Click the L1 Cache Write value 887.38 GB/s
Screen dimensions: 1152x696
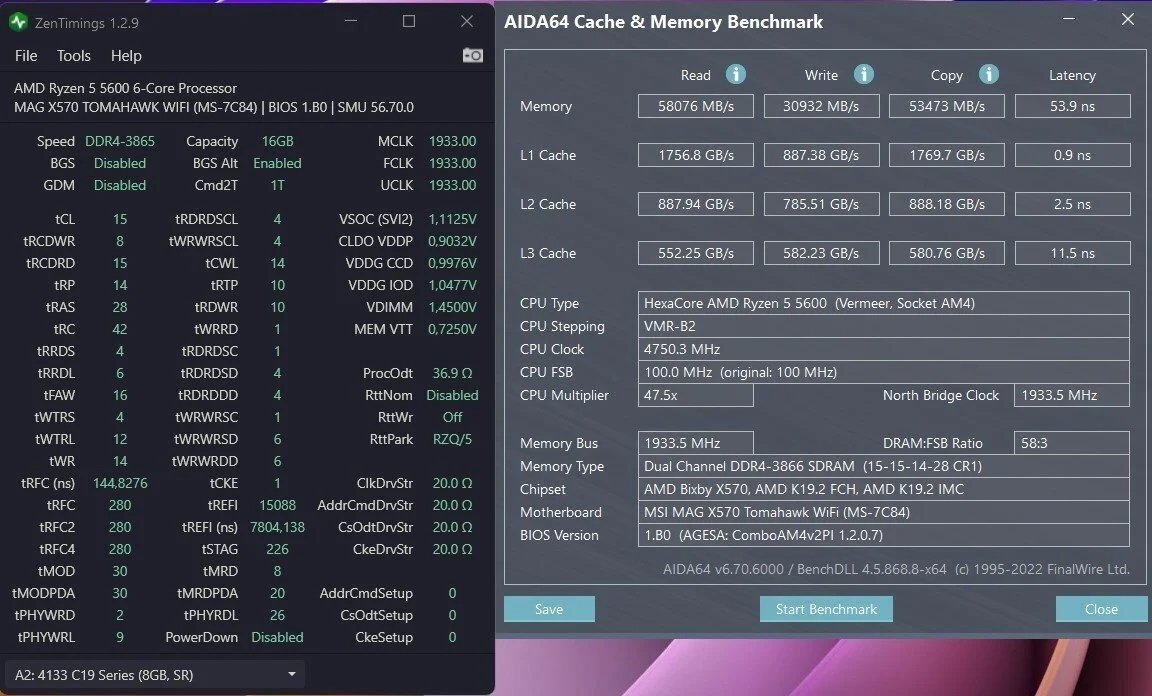click(x=821, y=155)
